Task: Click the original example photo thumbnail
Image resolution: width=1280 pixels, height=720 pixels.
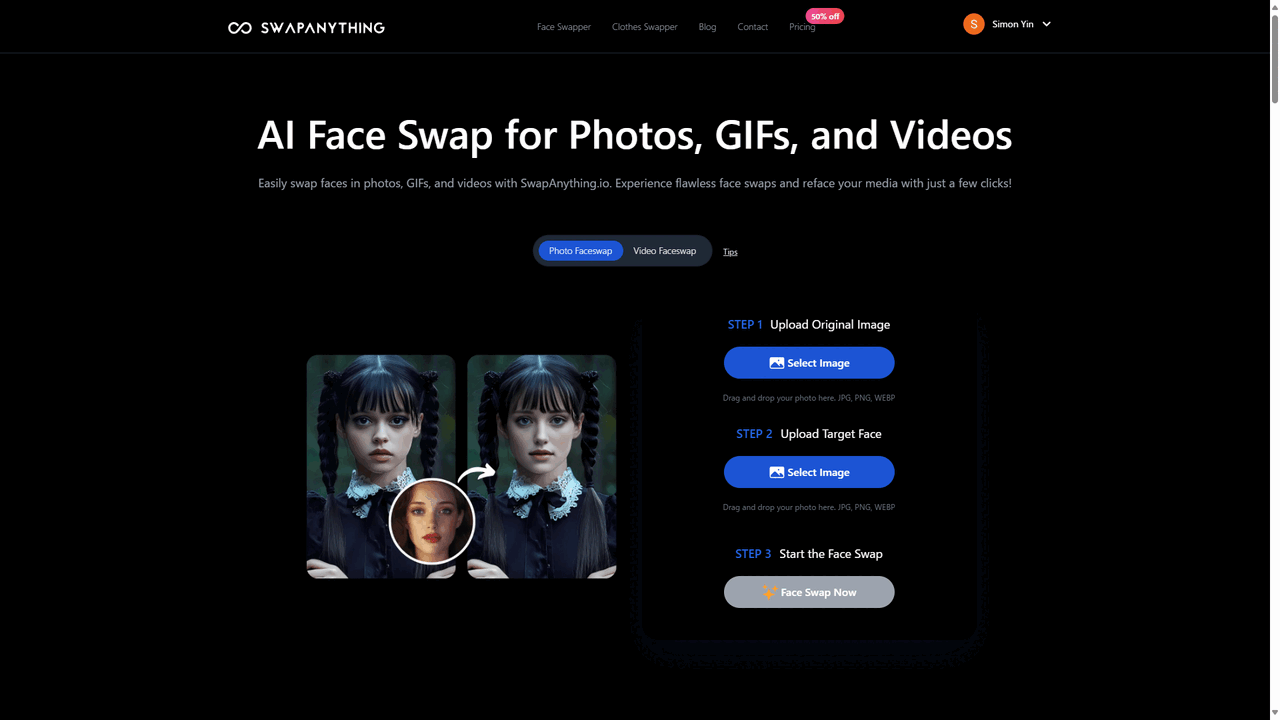Action: tap(381, 466)
